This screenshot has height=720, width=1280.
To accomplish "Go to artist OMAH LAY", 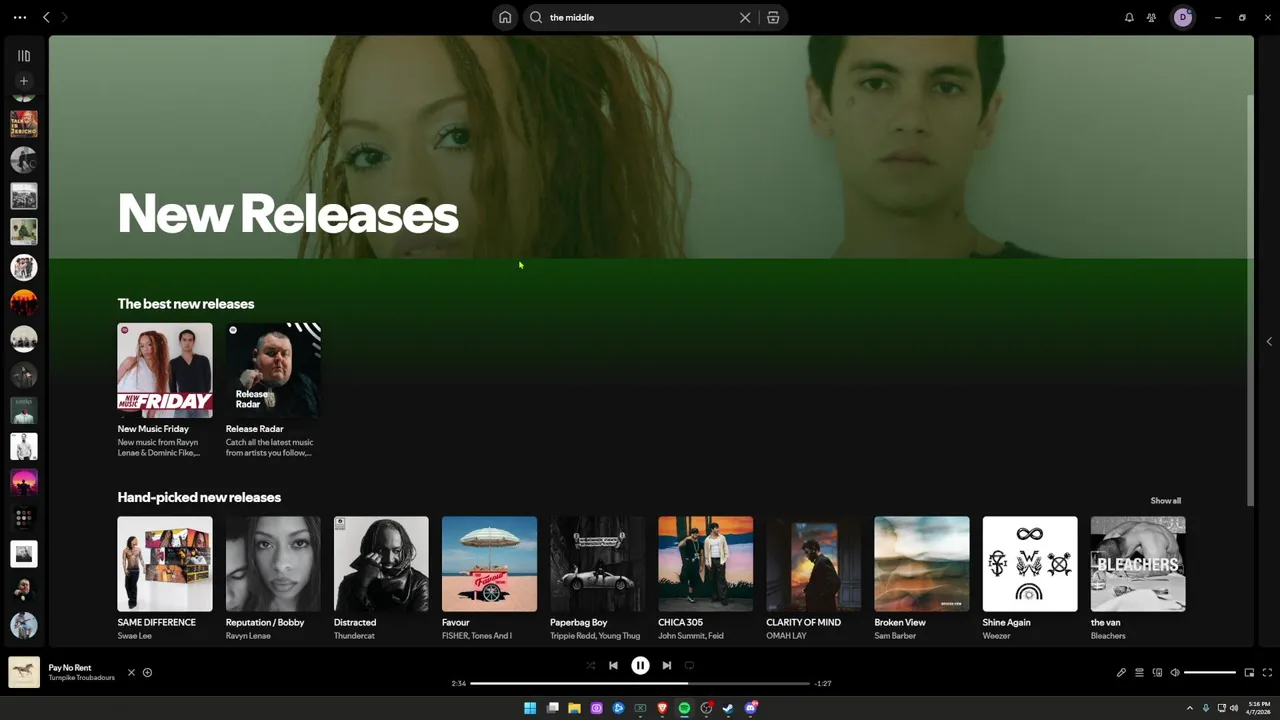I will point(786,636).
